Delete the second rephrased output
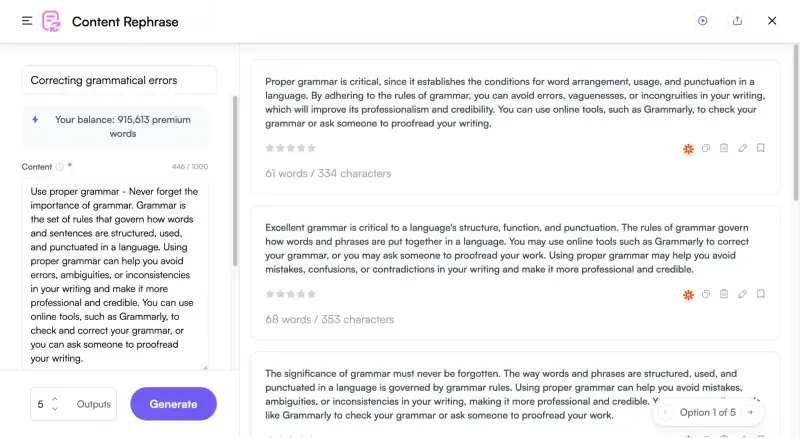 724,294
